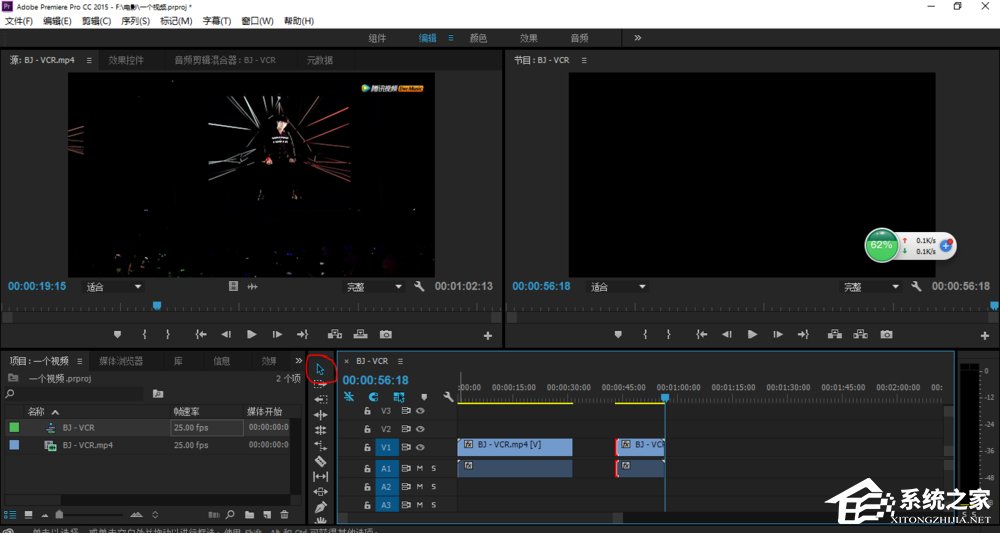Image resolution: width=1000 pixels, height=533 pixels.
Task: Select the Ripple Edit tool
Action: click(x=320, y=414)
